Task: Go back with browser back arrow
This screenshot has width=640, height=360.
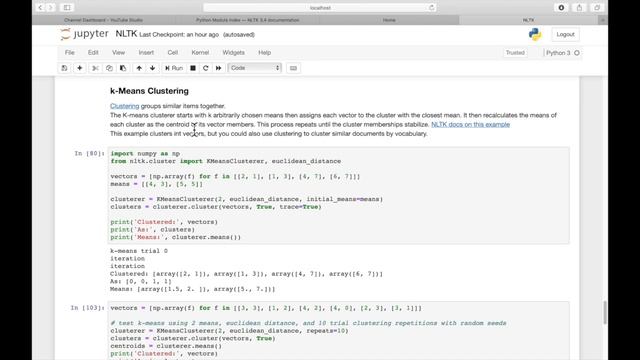Action: pos(40,7)
